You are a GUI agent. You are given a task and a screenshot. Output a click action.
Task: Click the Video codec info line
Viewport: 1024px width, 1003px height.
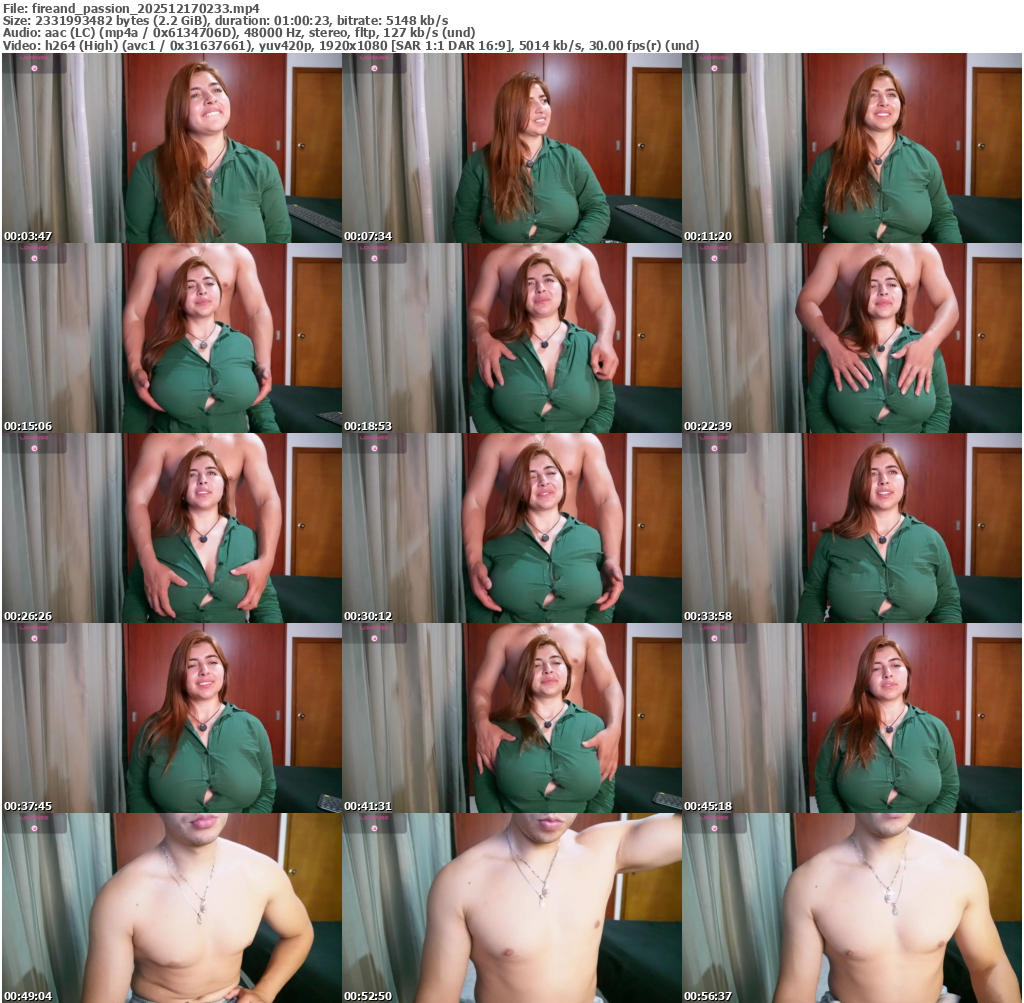(350, 45)
